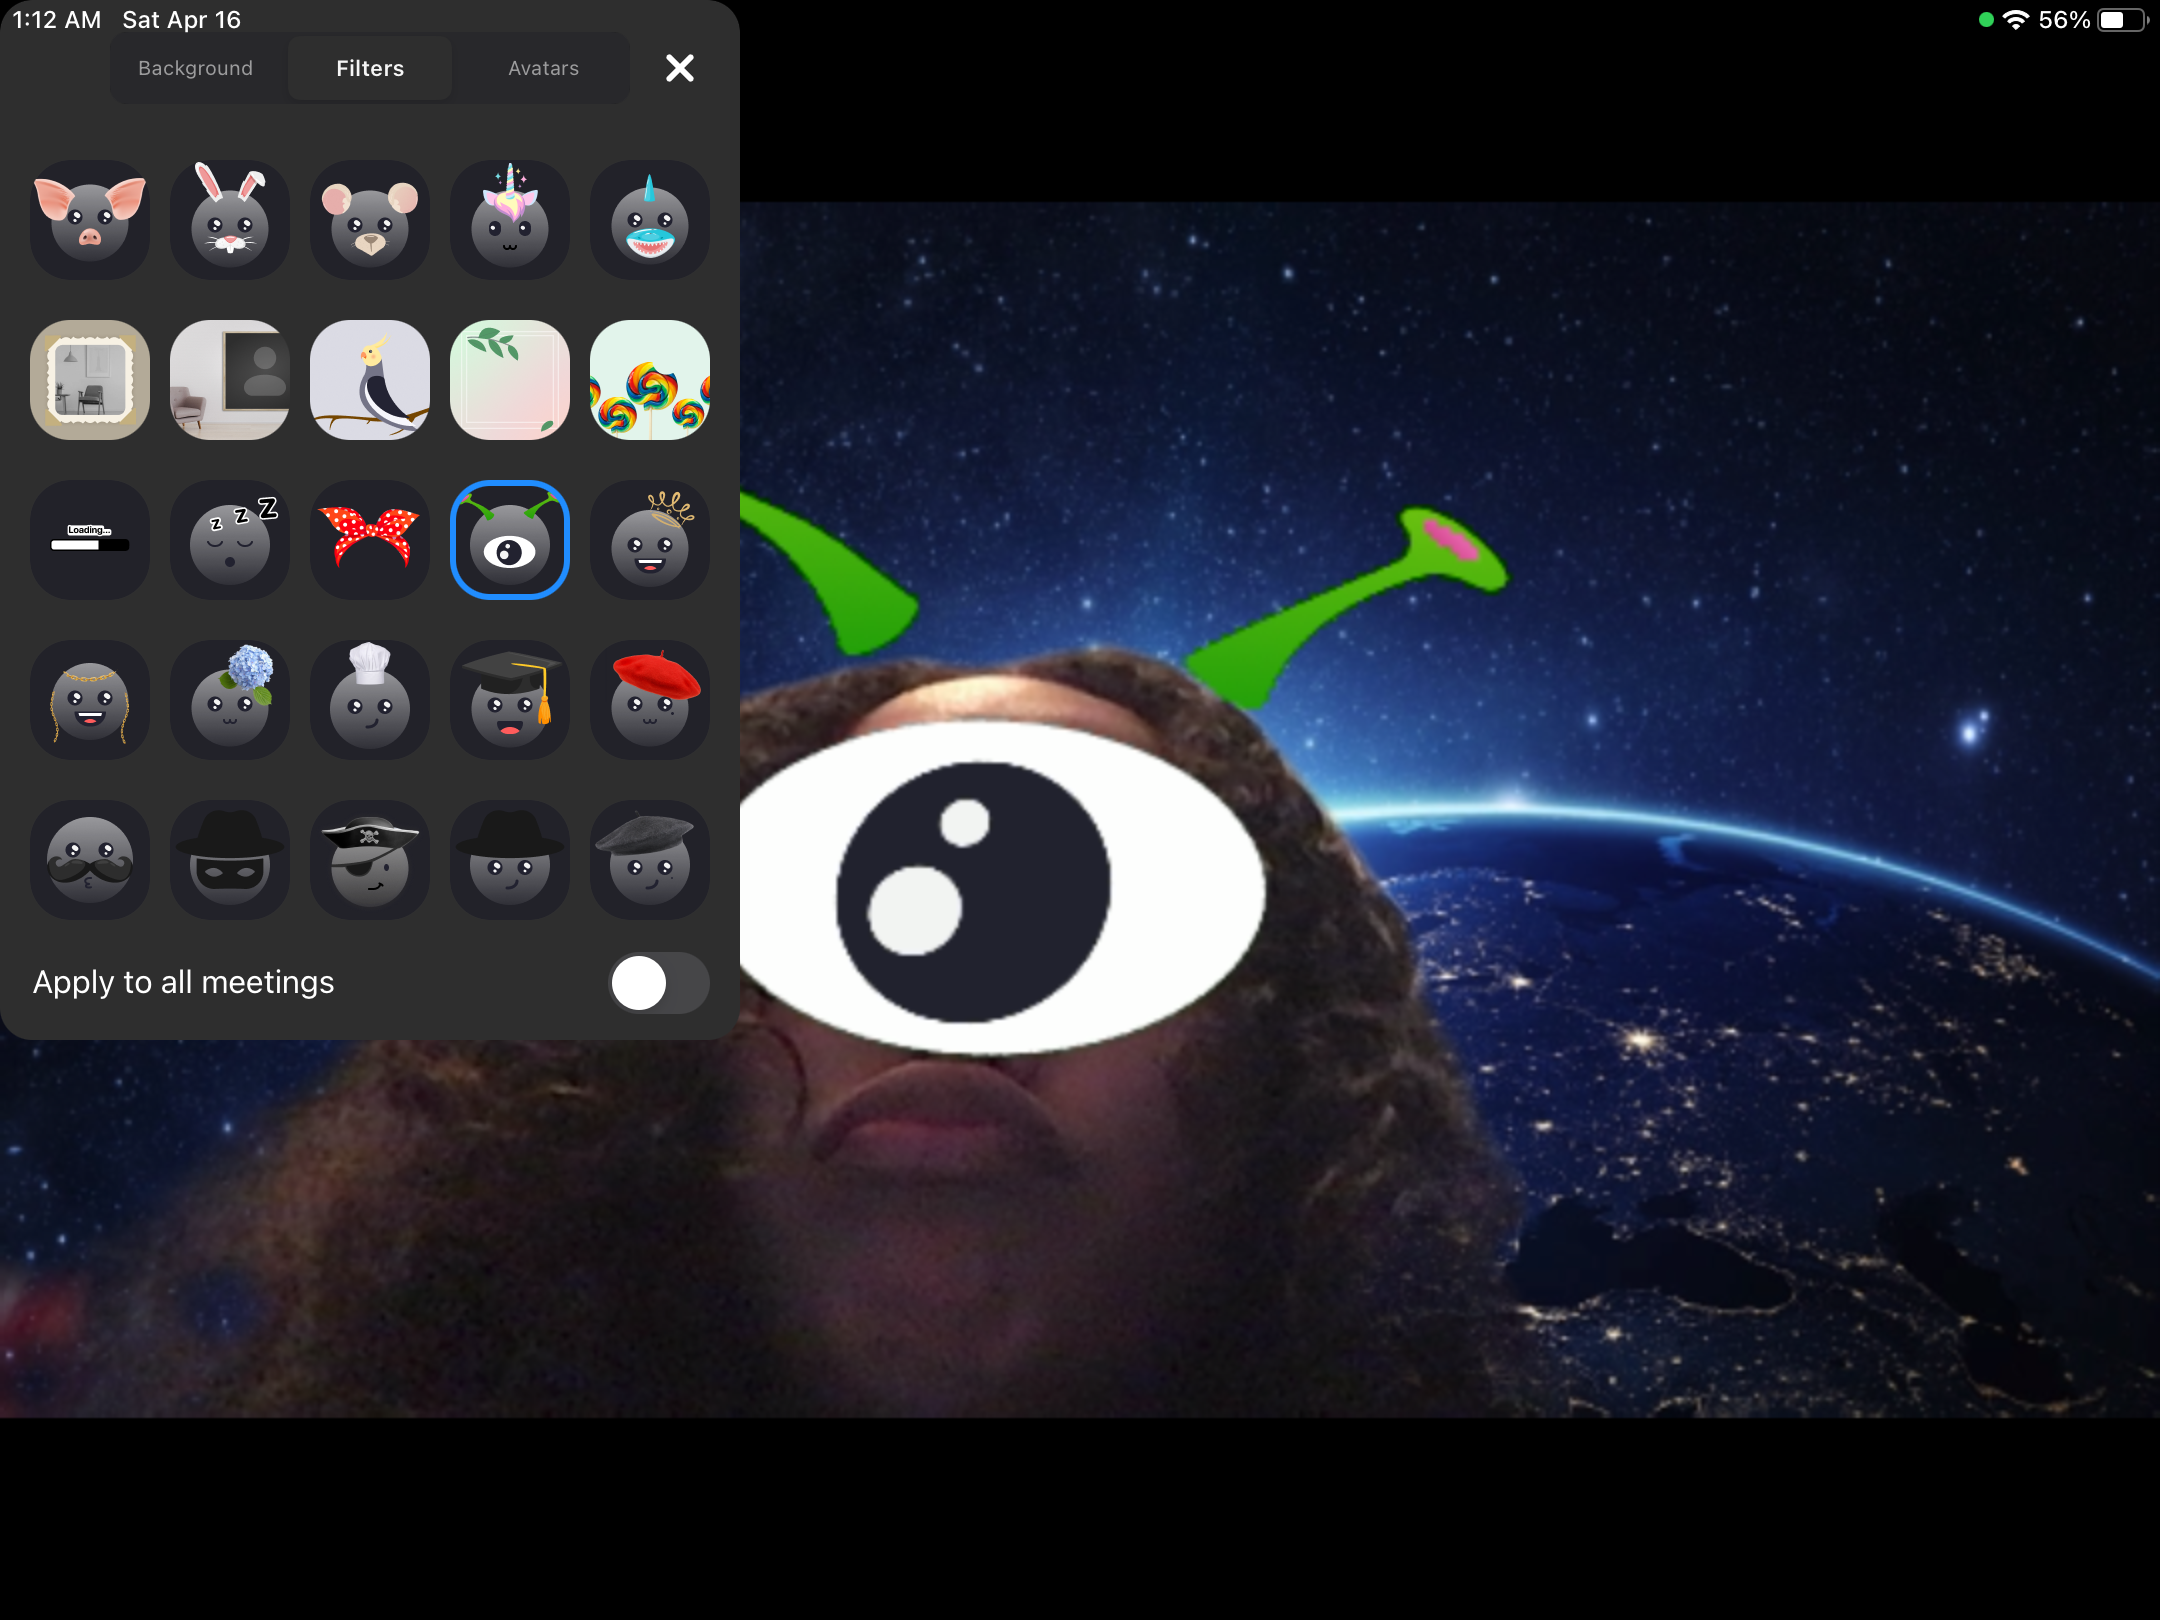Enable Apply to all meetings
The image size is (2160, 1620).
pos(659,983)
